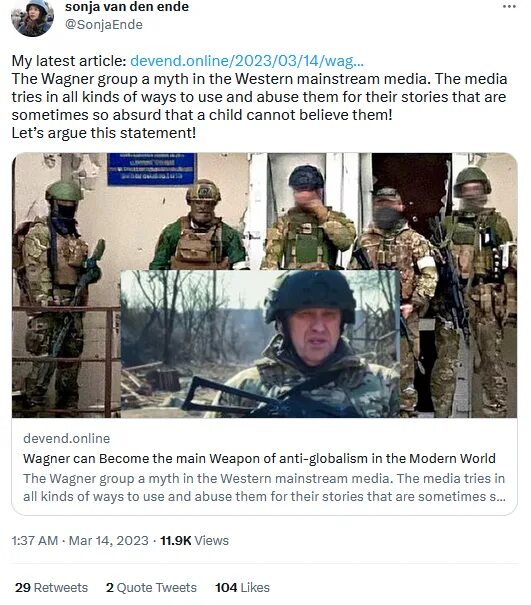The image size is (531, 605).
Task: Click the link card description text
Action: pyautogui.click(x=264, y=487)
